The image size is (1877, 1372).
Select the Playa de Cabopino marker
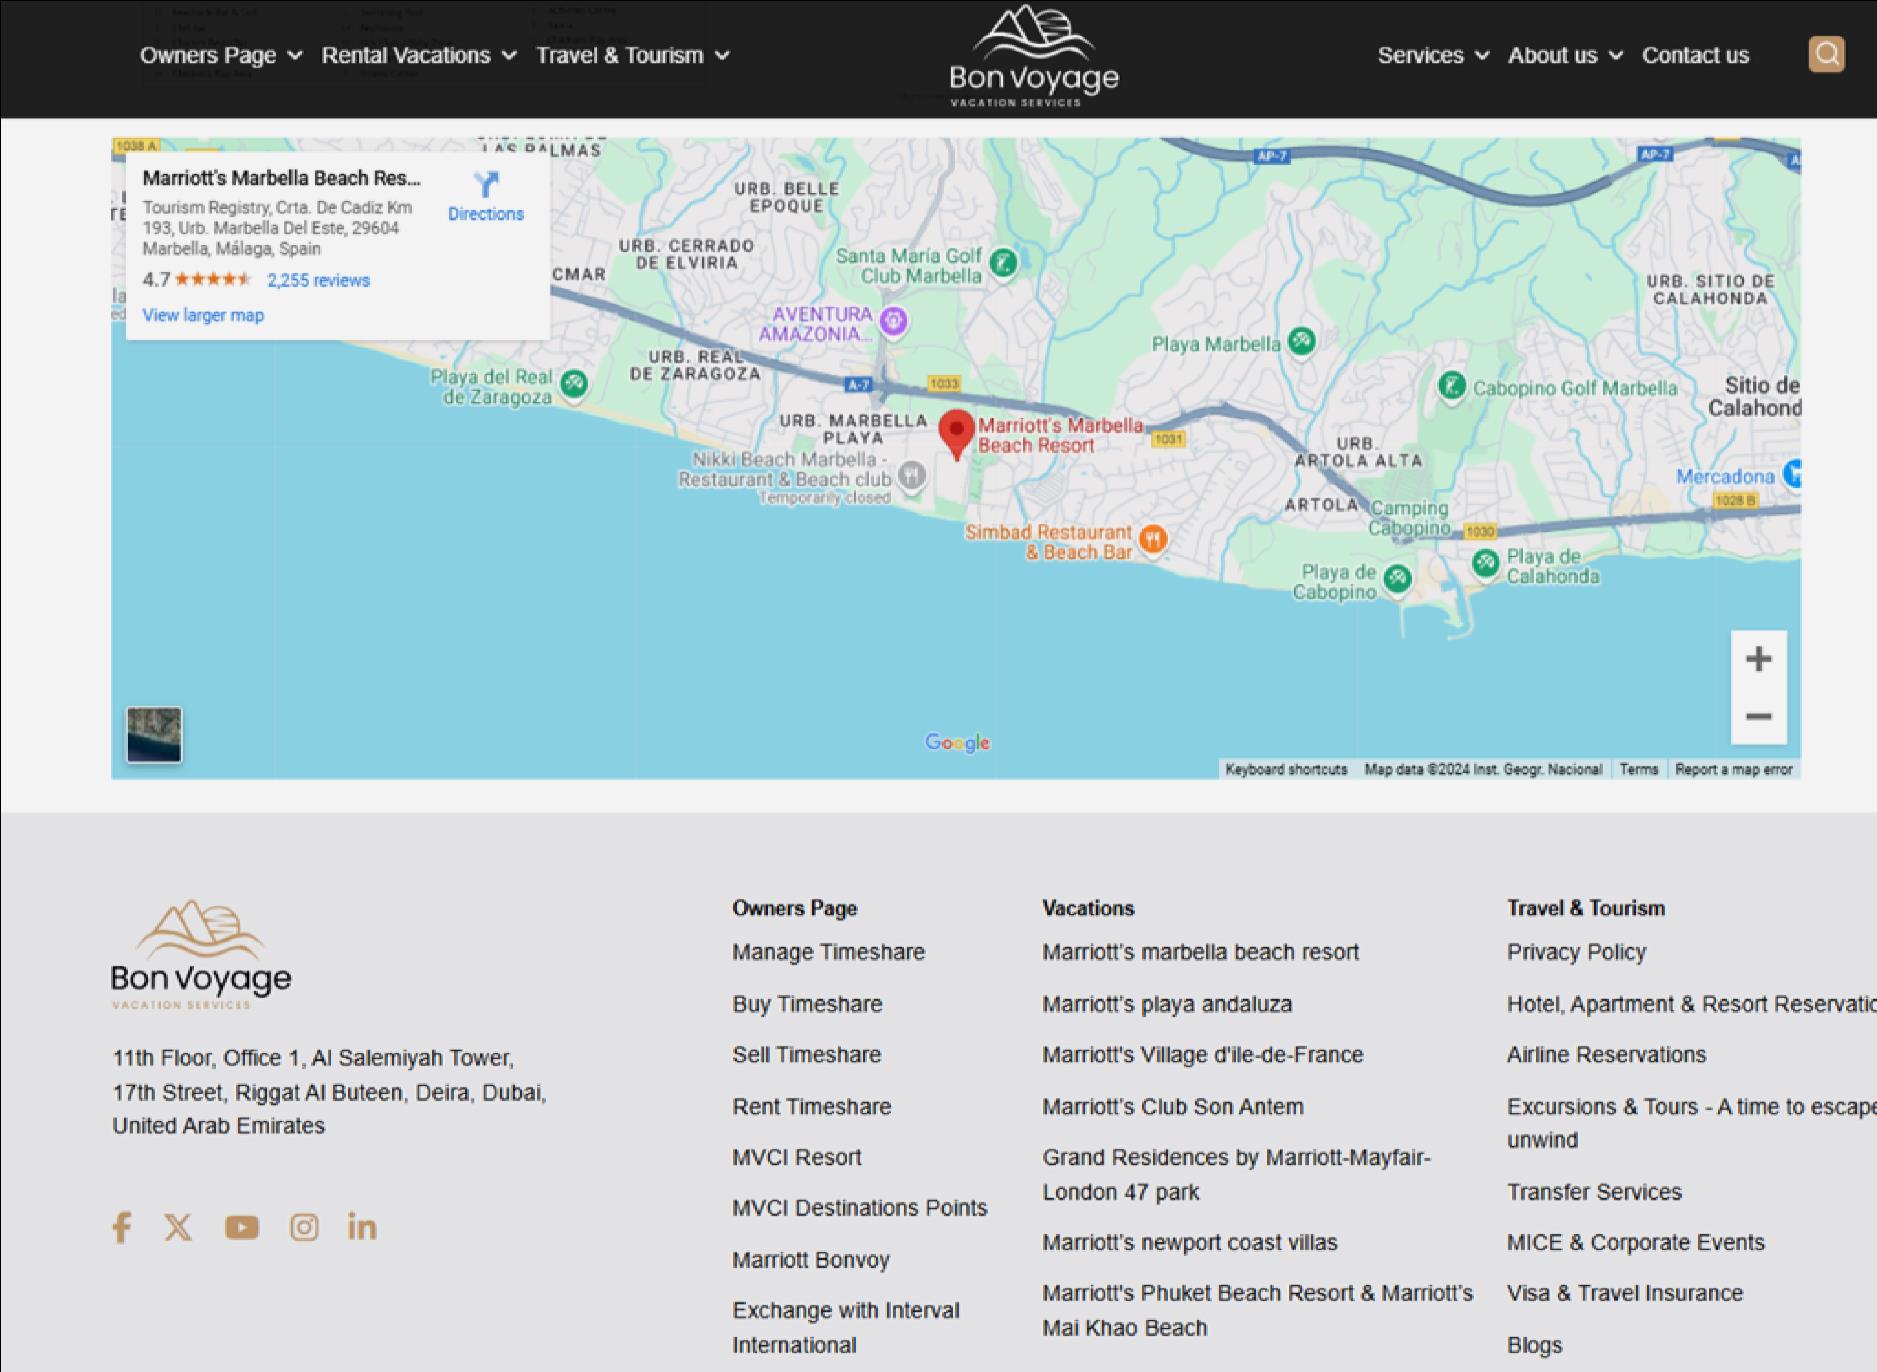(1397, 577)
